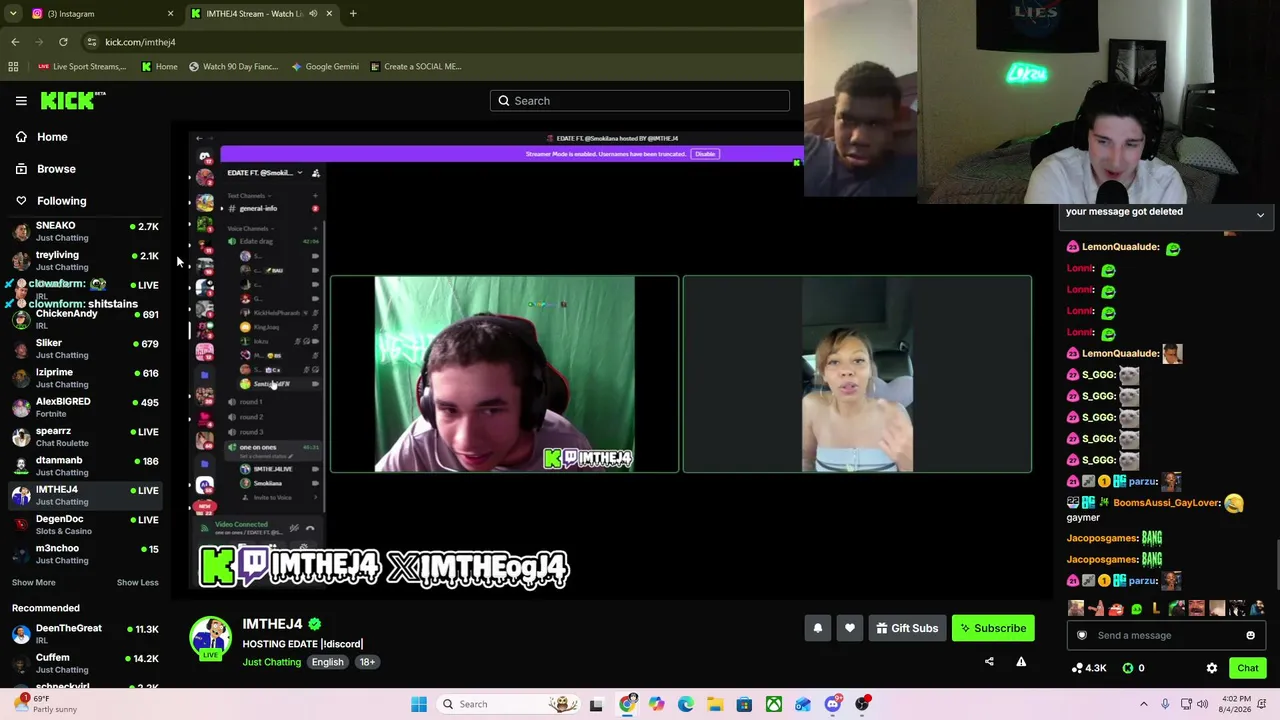Viewport: 1280px width, 720px height.
Task: Report the stream via warning icon
Action: point(1021,662)
